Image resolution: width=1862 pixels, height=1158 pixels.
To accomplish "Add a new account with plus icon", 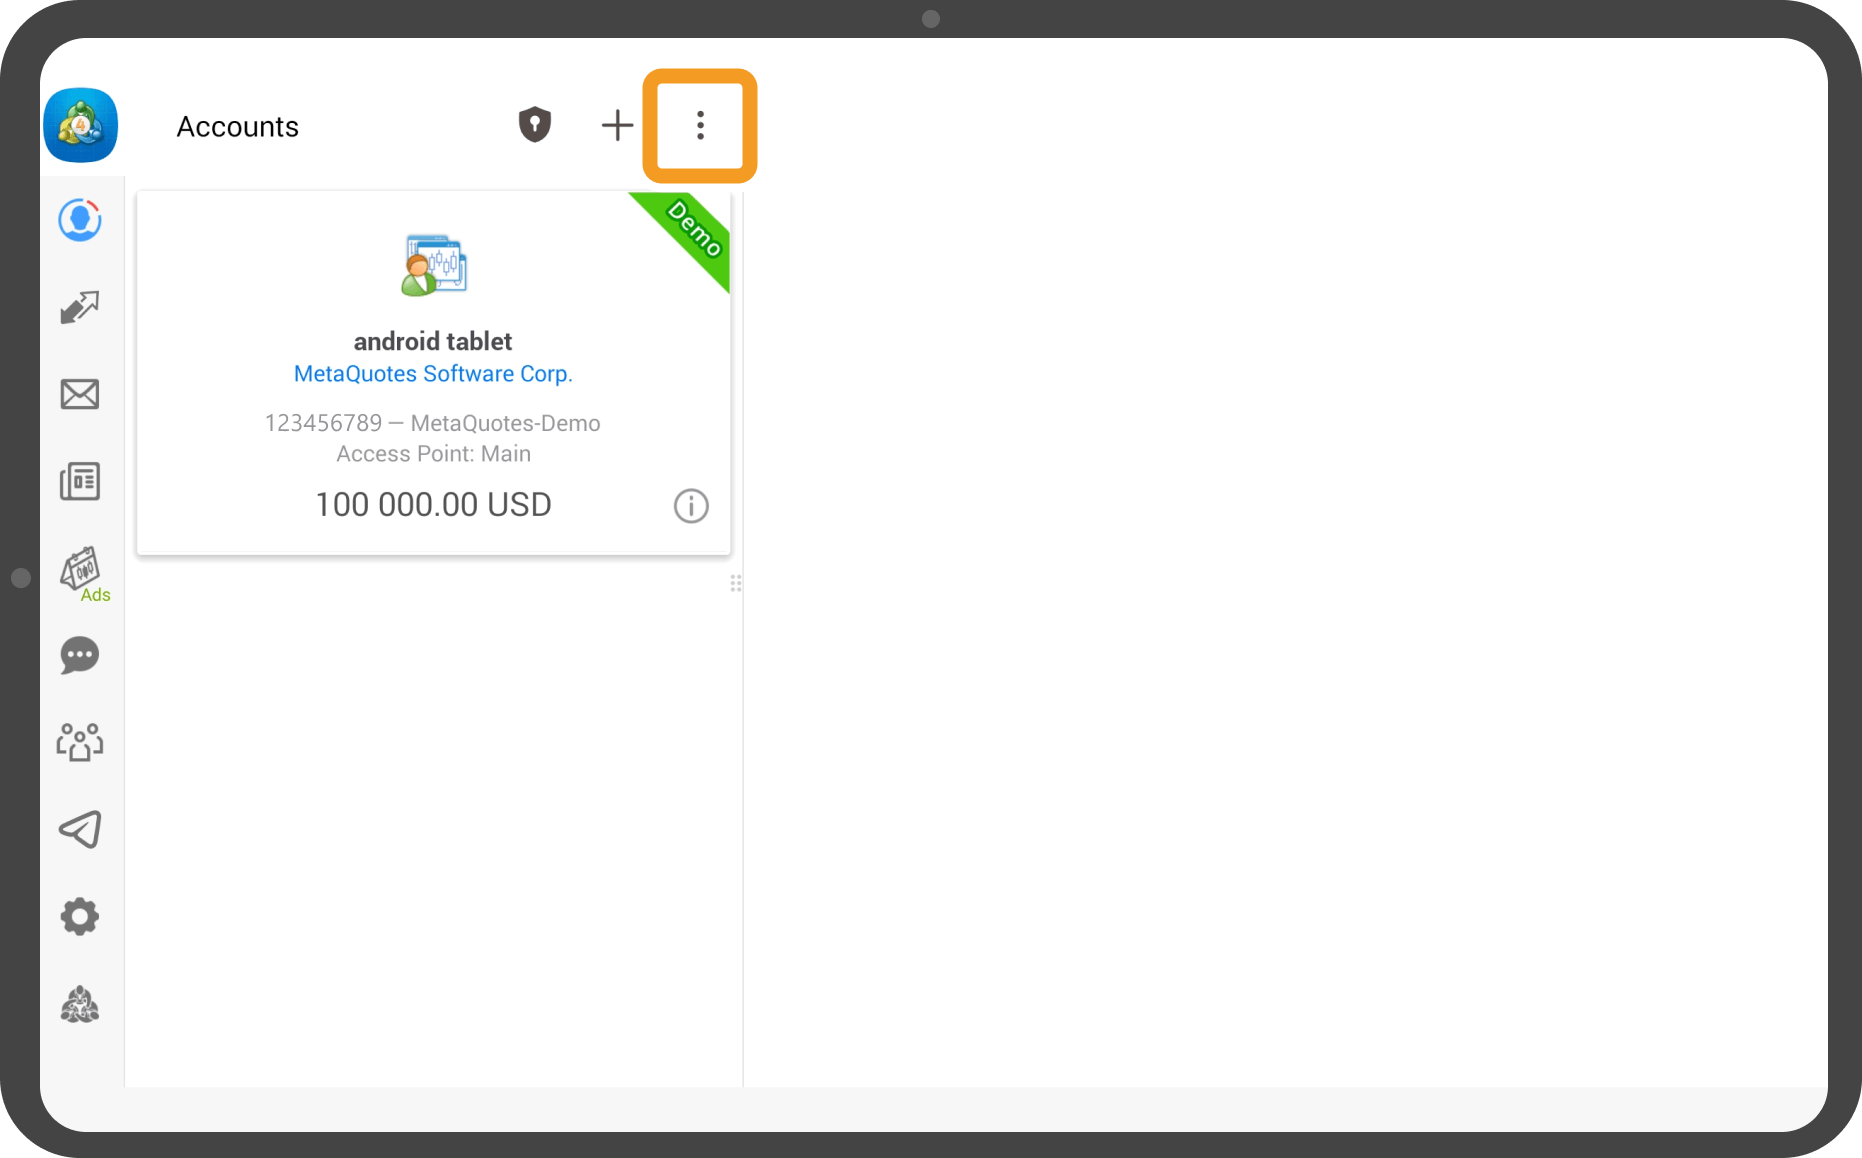I will point(617,125).
